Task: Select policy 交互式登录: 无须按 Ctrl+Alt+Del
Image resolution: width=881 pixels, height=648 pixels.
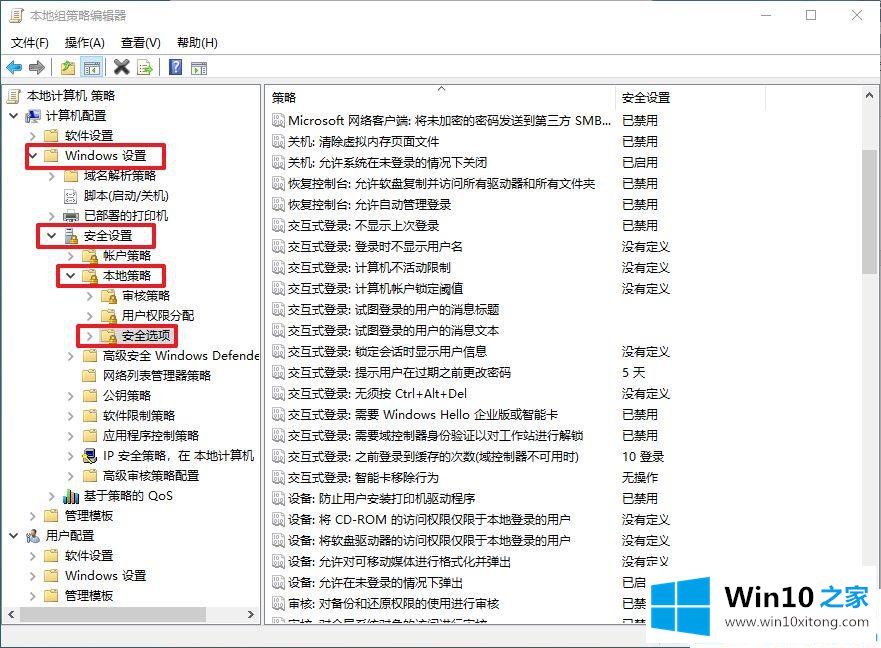Action: tap(377, 393)
